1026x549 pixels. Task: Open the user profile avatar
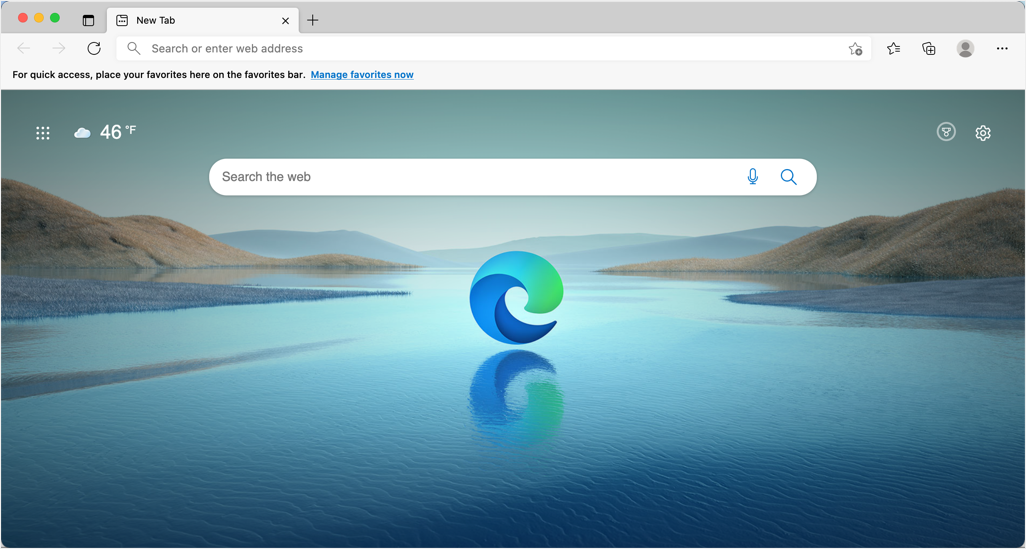(x=965, y=48)
